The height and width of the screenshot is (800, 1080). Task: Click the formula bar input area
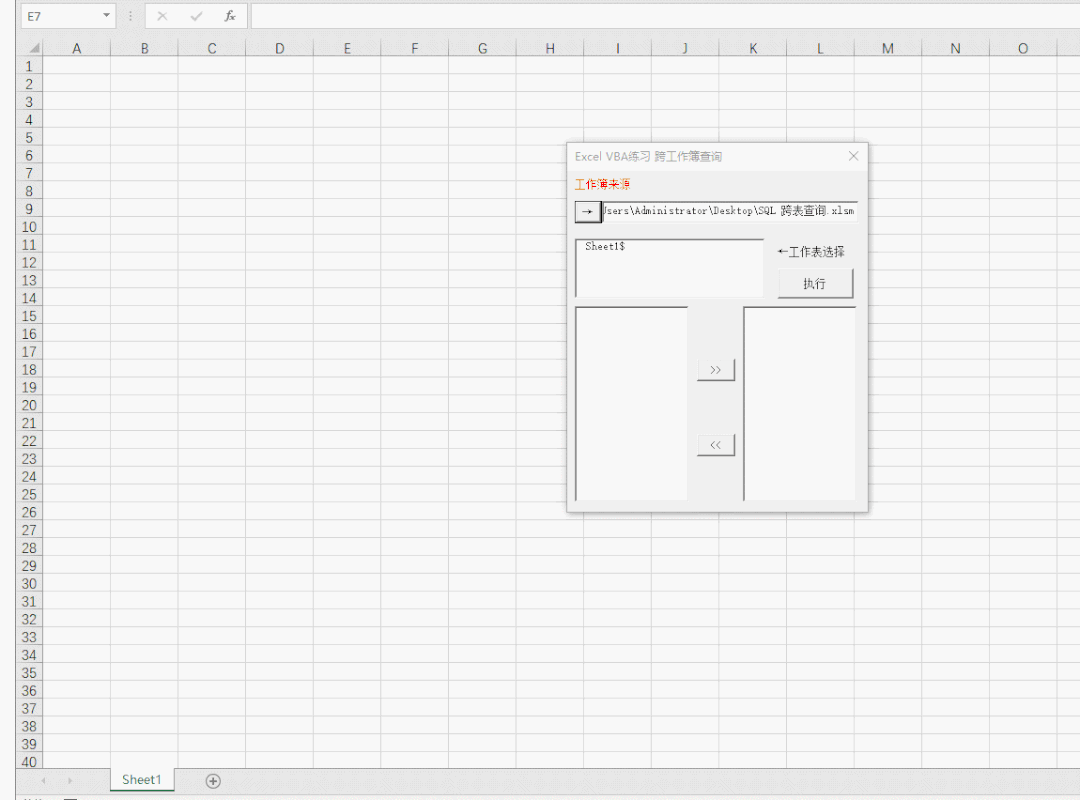pyautogui.click(x=665, y=16)
